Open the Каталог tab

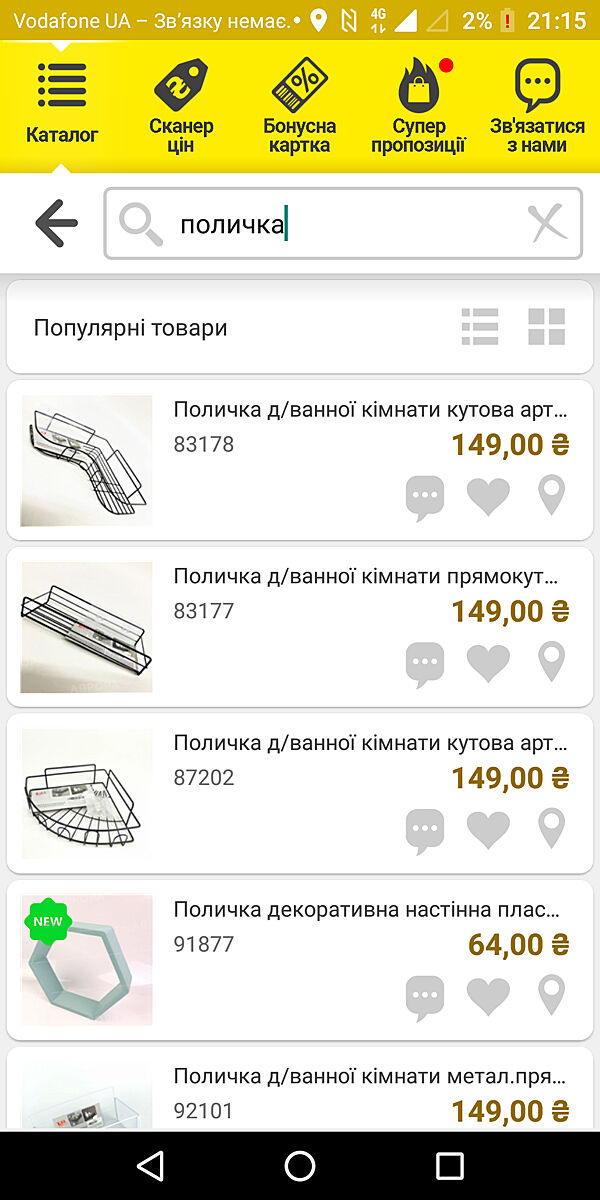[62, 104]
